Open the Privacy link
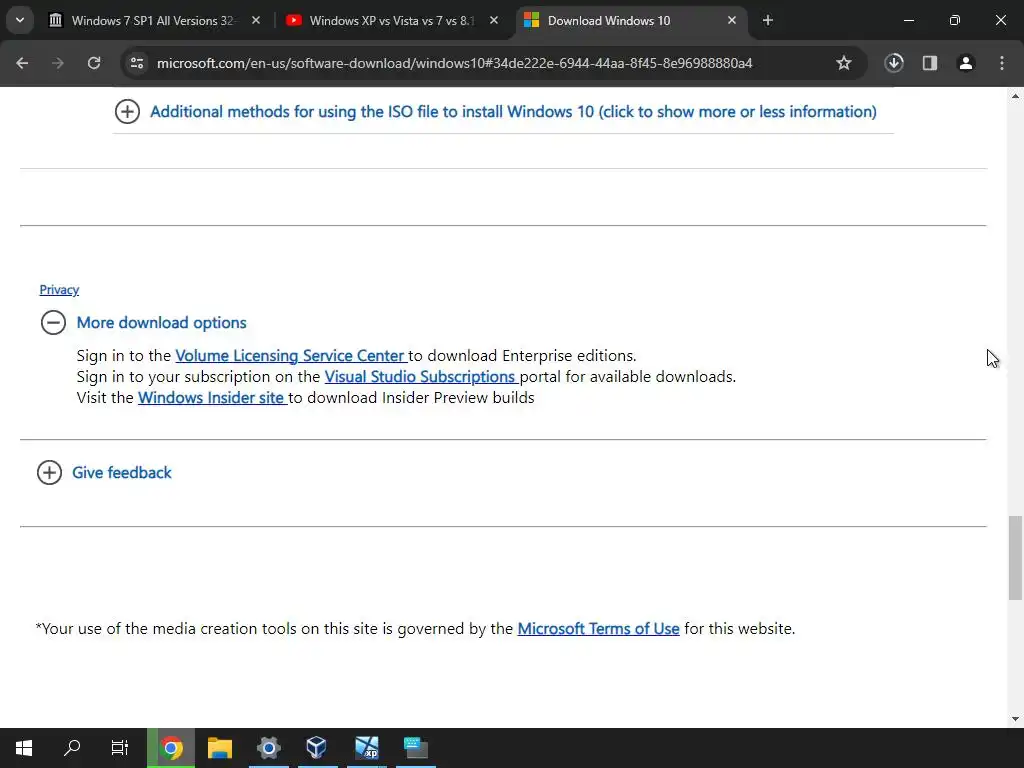The width and height of the screenshot is (1024, 768). click(59, 289)
